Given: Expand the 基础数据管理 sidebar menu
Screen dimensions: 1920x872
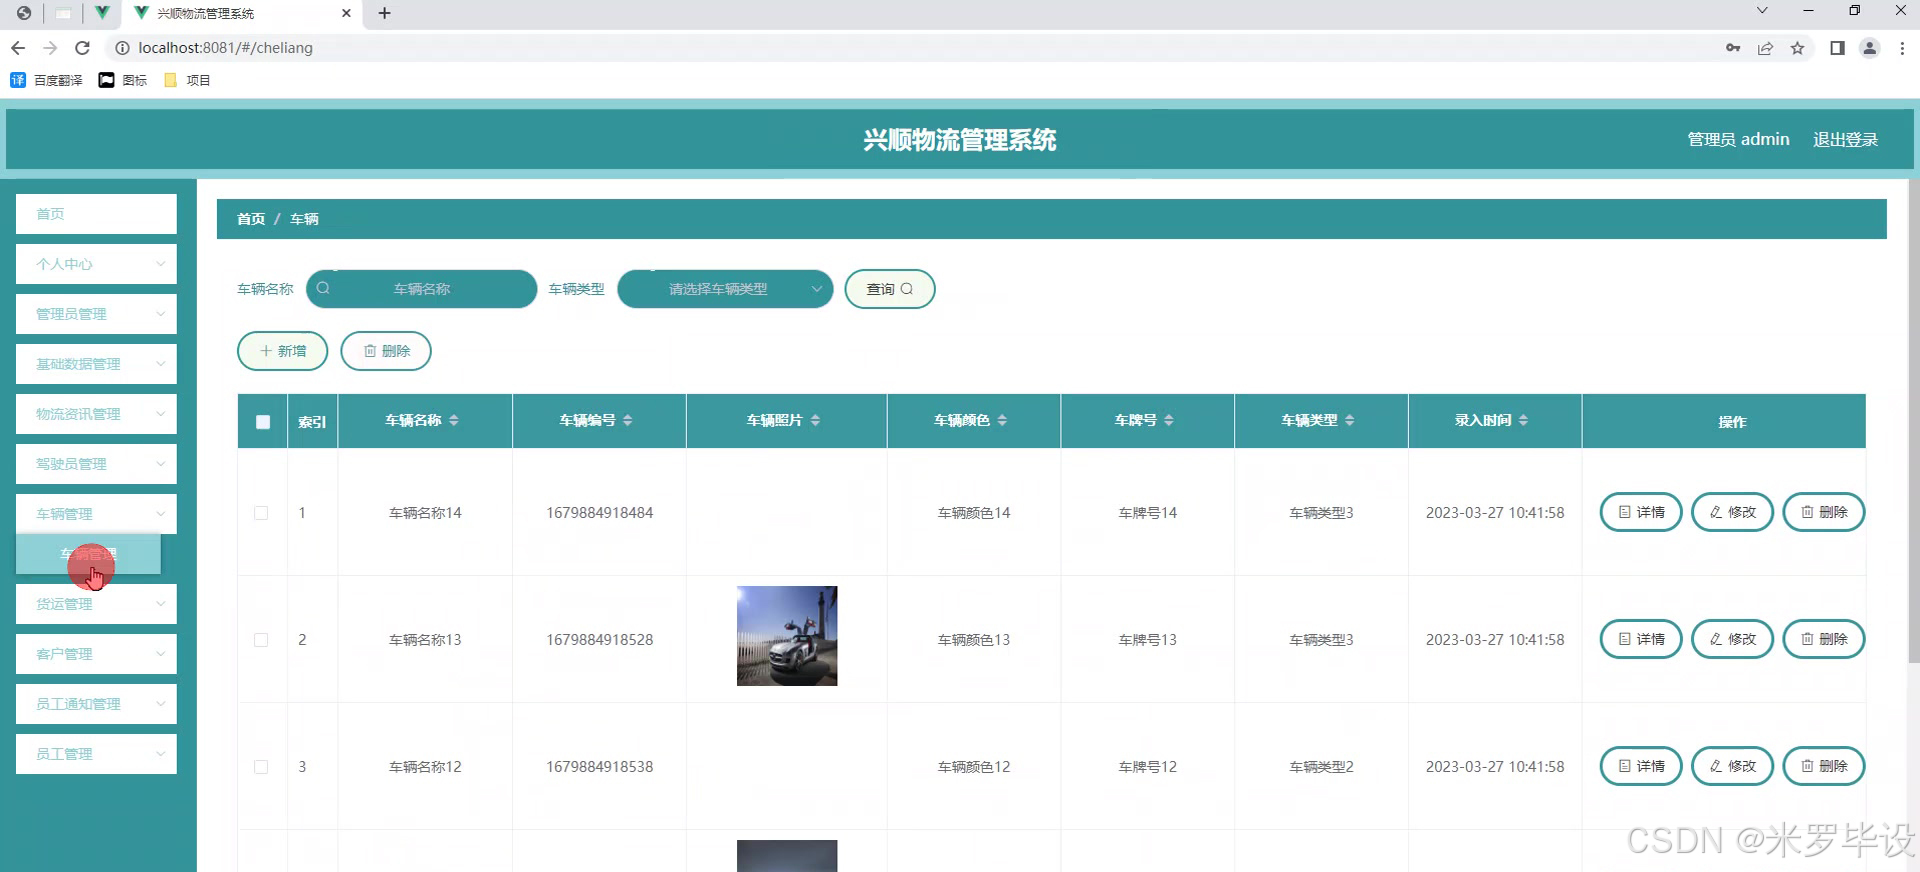Looking at the screenshot, I should click(x=96, y=364).
